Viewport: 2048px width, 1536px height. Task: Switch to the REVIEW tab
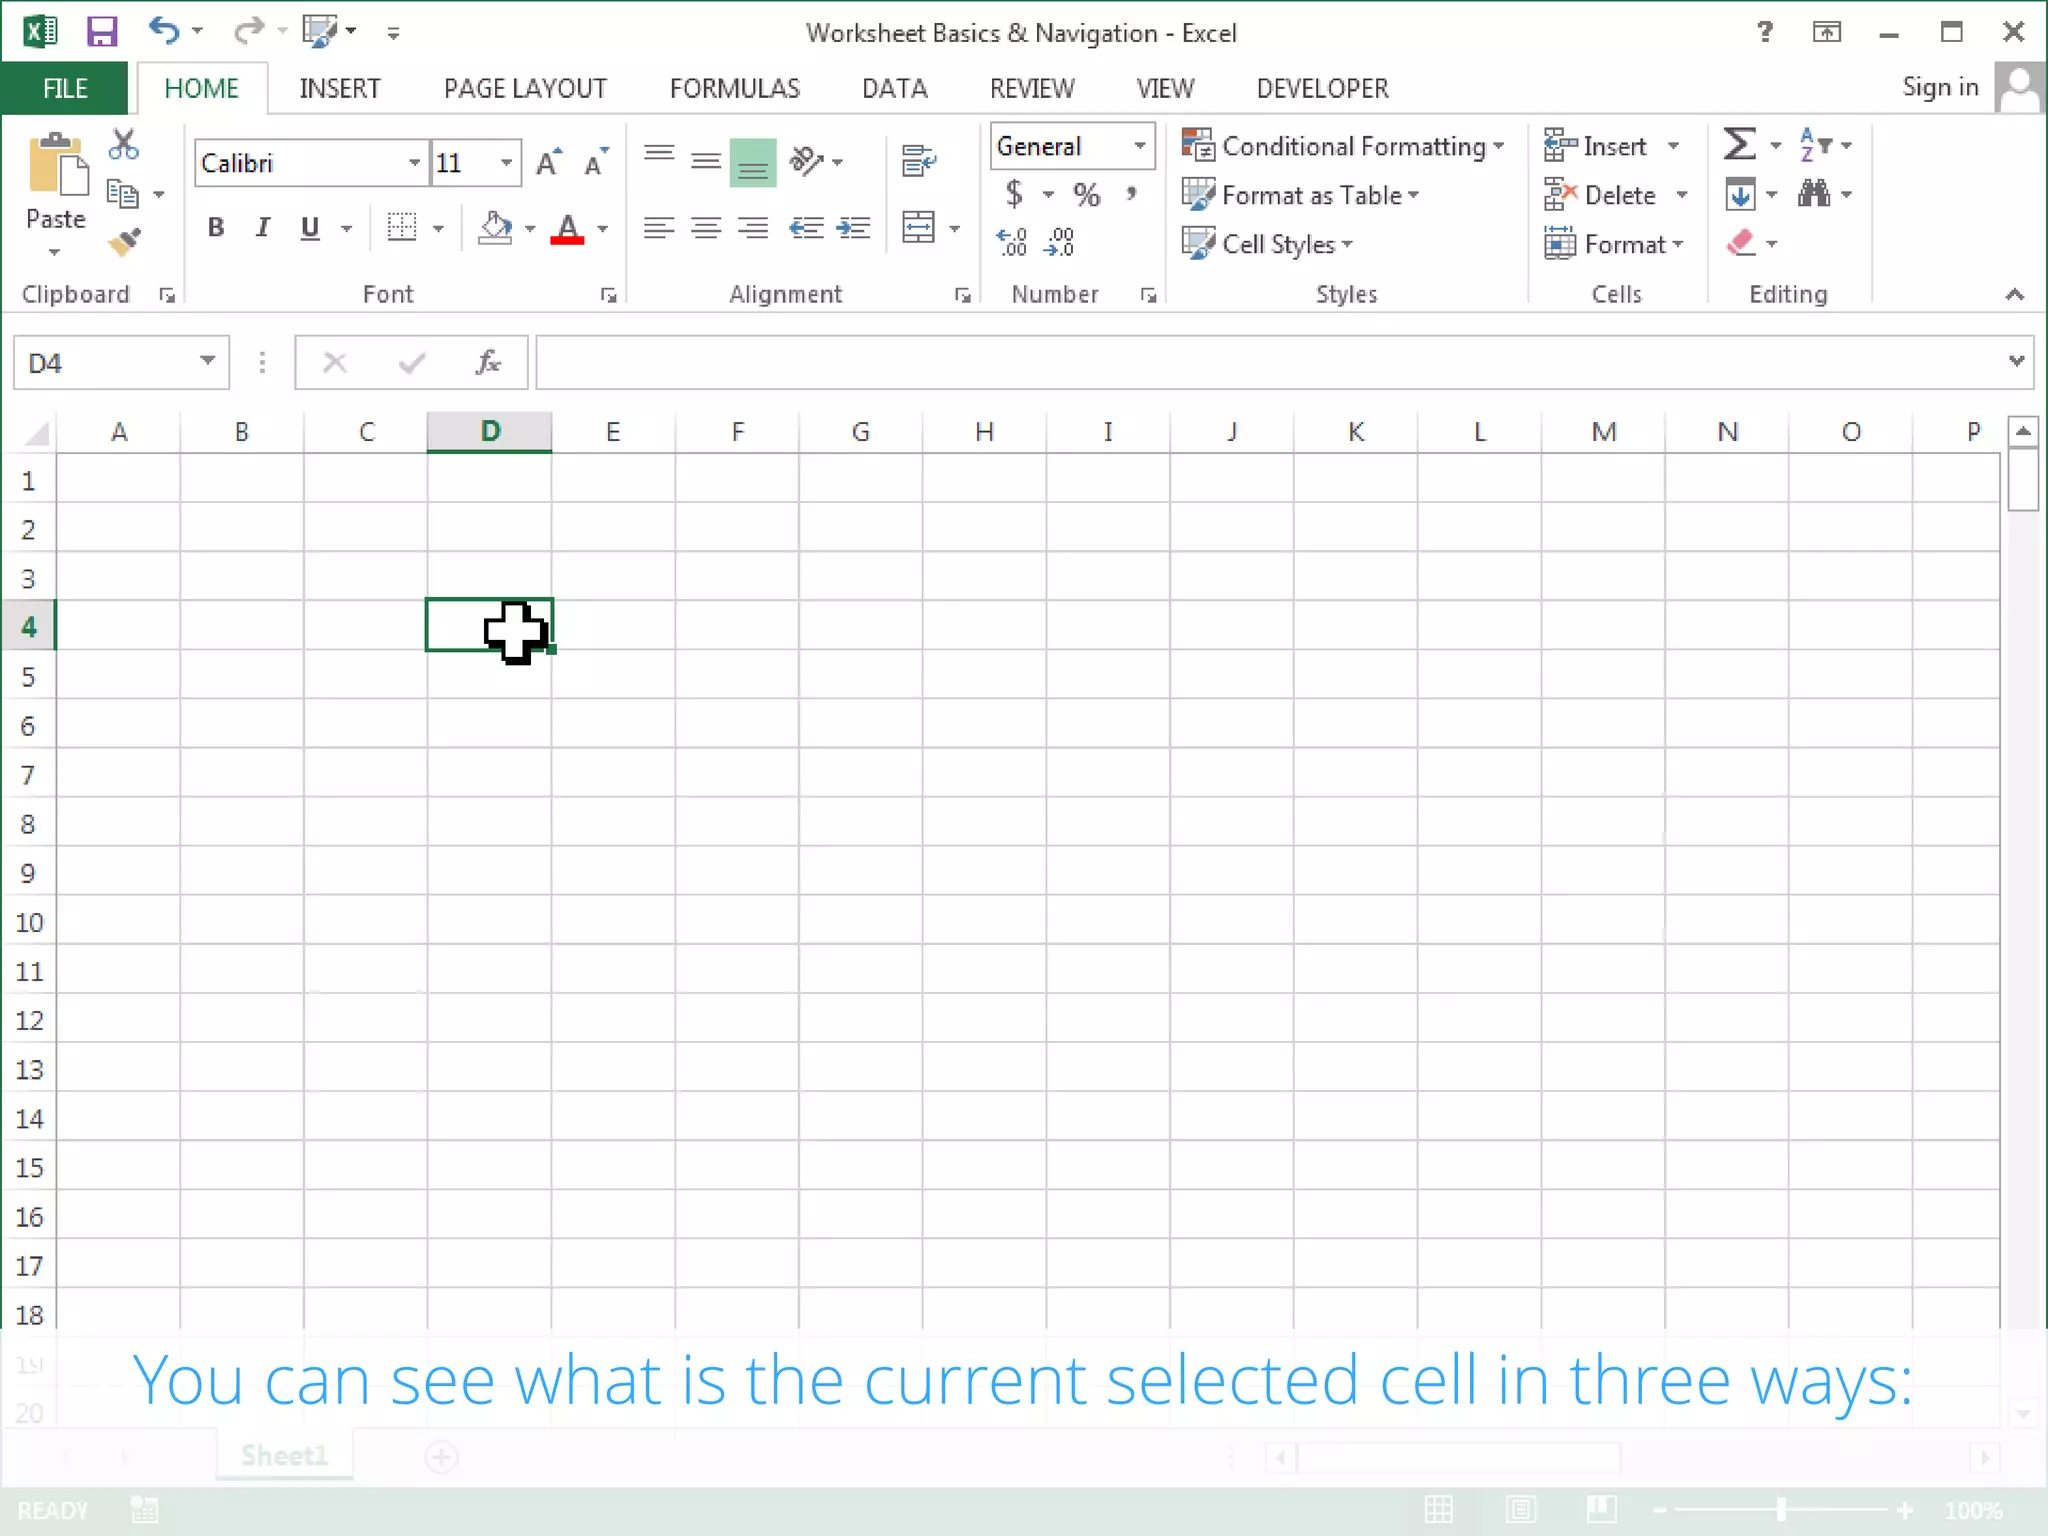[x=1031, y=88]
